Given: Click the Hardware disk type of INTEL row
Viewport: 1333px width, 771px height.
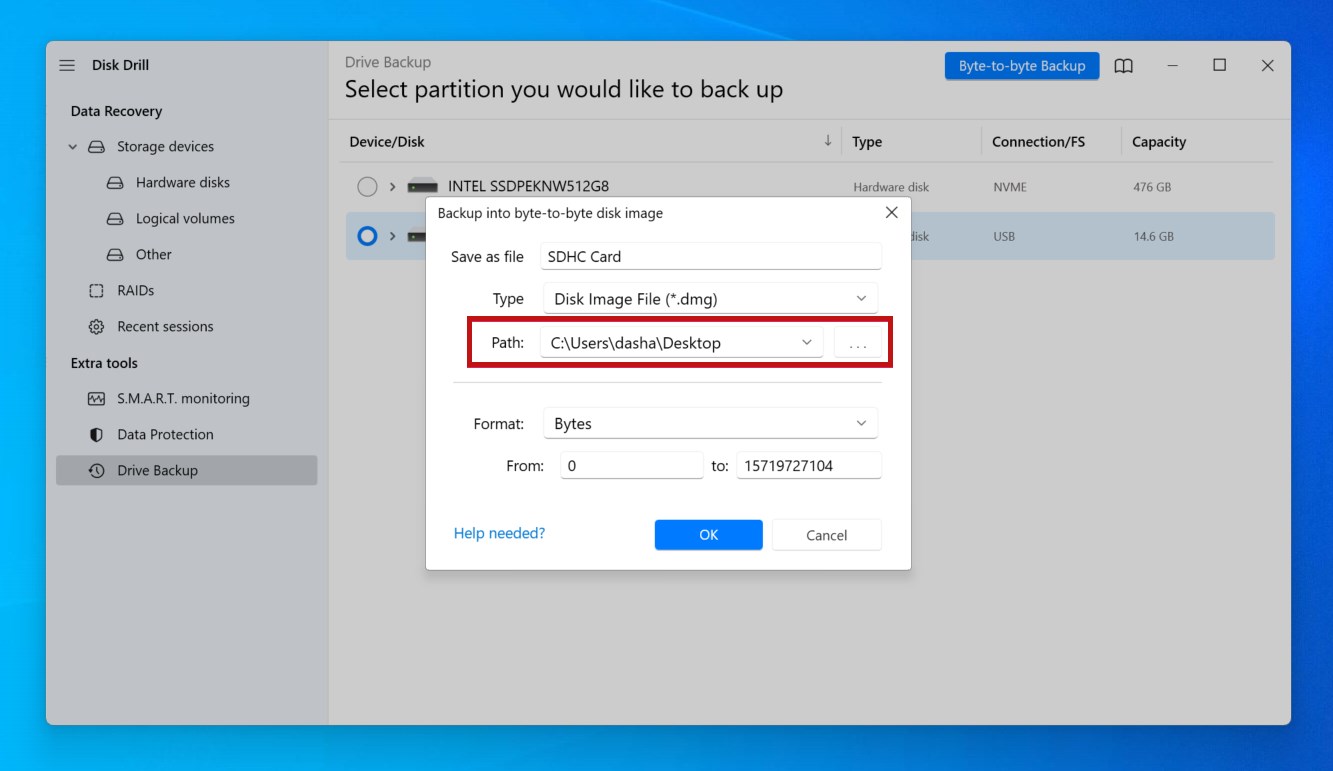Looking at the screenshot, I should pos(891,187).
